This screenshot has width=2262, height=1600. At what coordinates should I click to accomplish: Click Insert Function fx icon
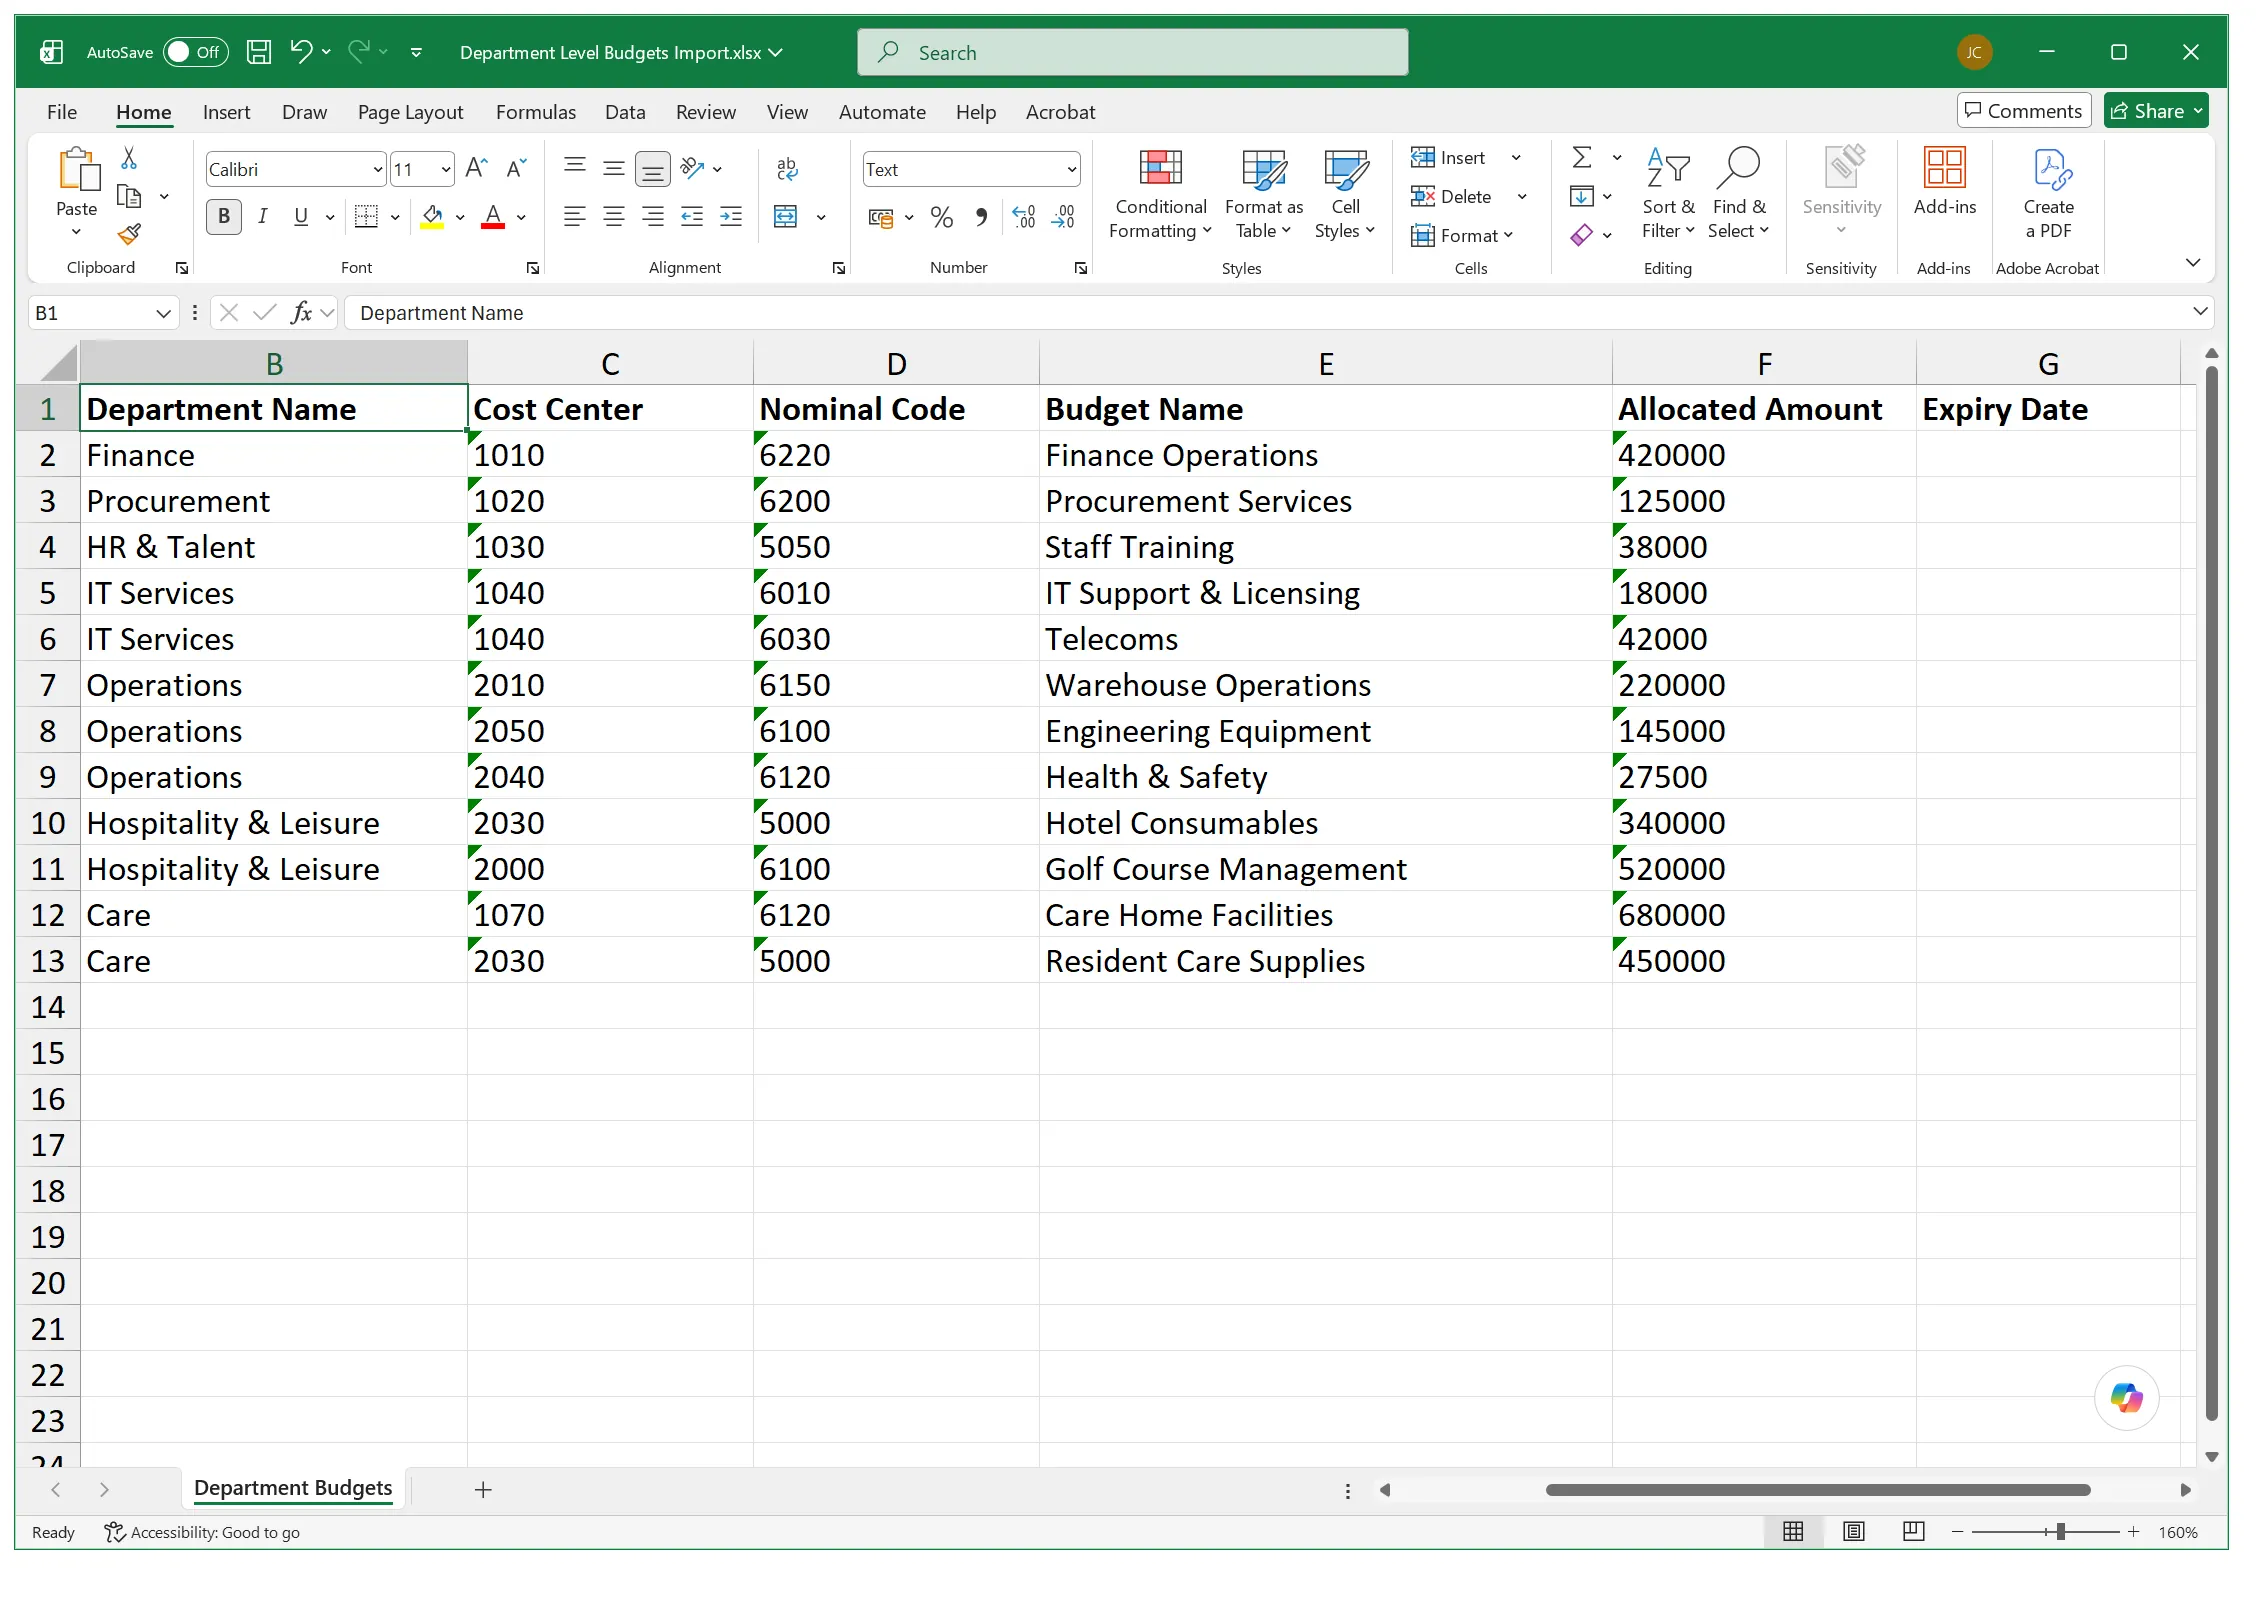(301, 313)
